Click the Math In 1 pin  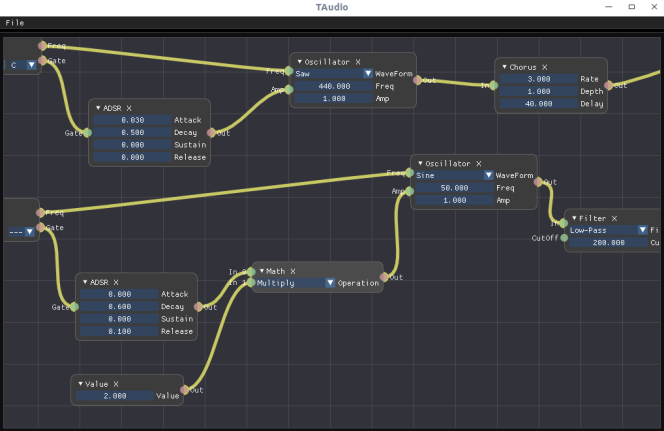tap(251, 282)
